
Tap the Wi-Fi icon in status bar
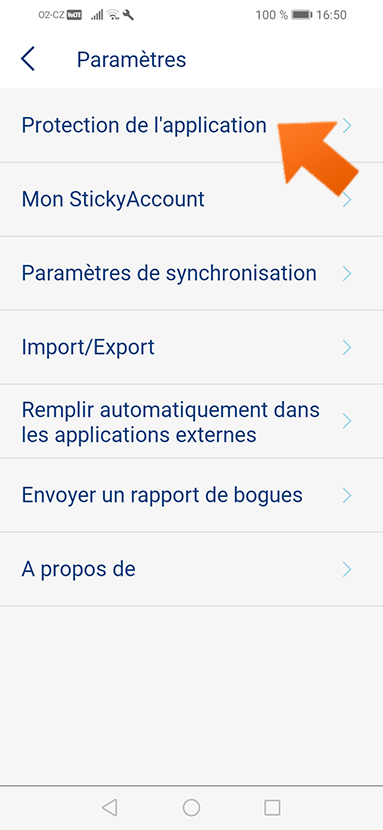tap(113, 15)
